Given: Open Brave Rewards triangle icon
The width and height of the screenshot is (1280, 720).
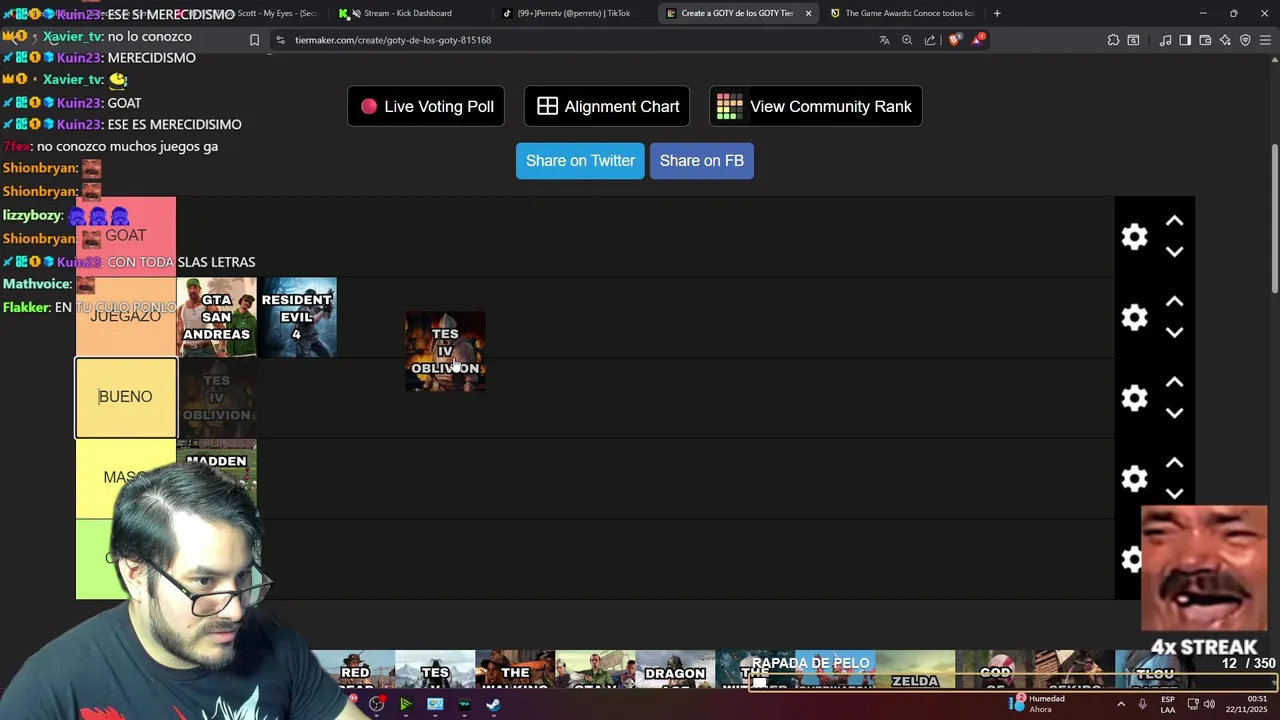Looking at the screenshot, I should [979, 40].
